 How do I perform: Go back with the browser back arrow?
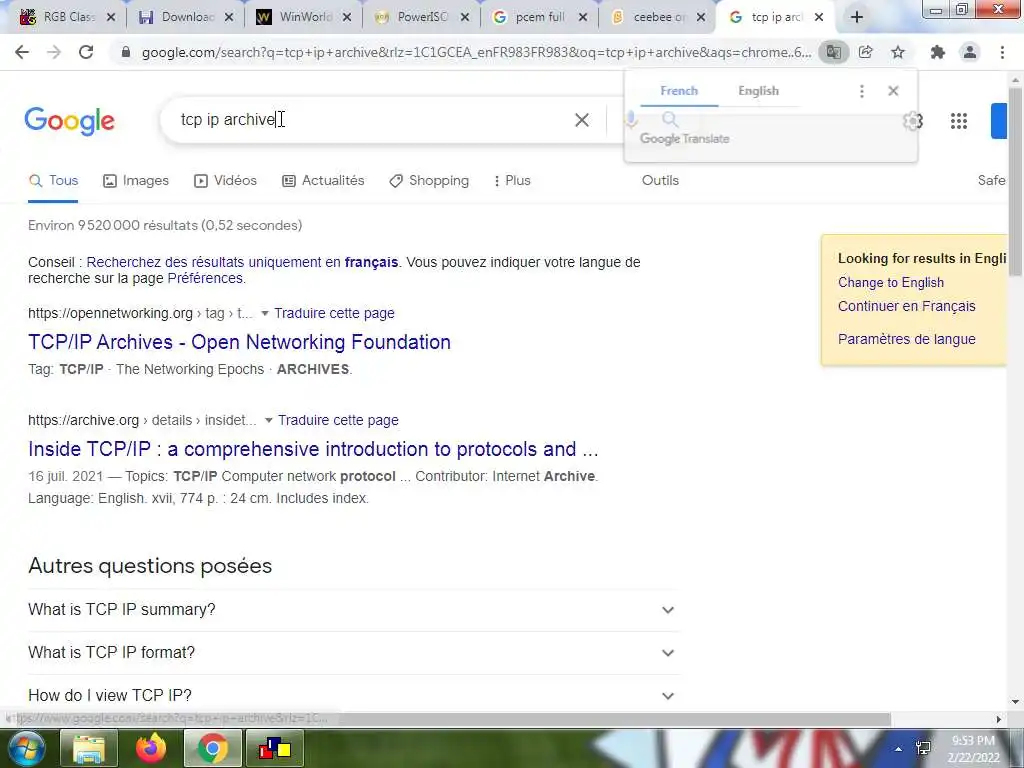click(x=22, y=52)
